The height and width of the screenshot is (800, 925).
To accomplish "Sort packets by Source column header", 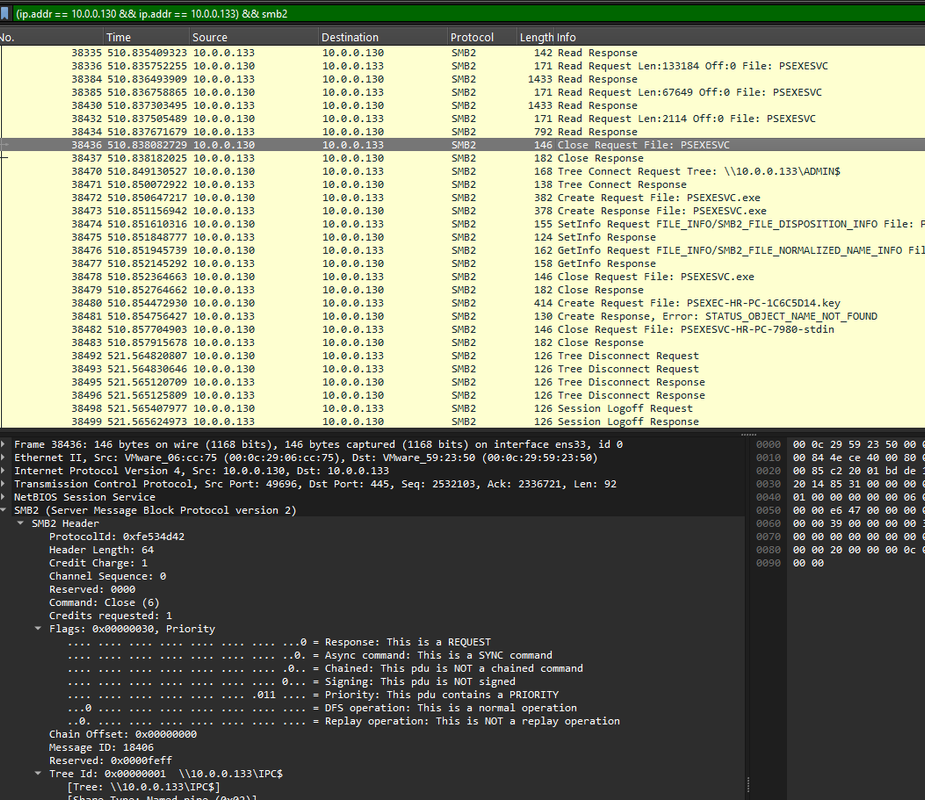I will point(254,37).
